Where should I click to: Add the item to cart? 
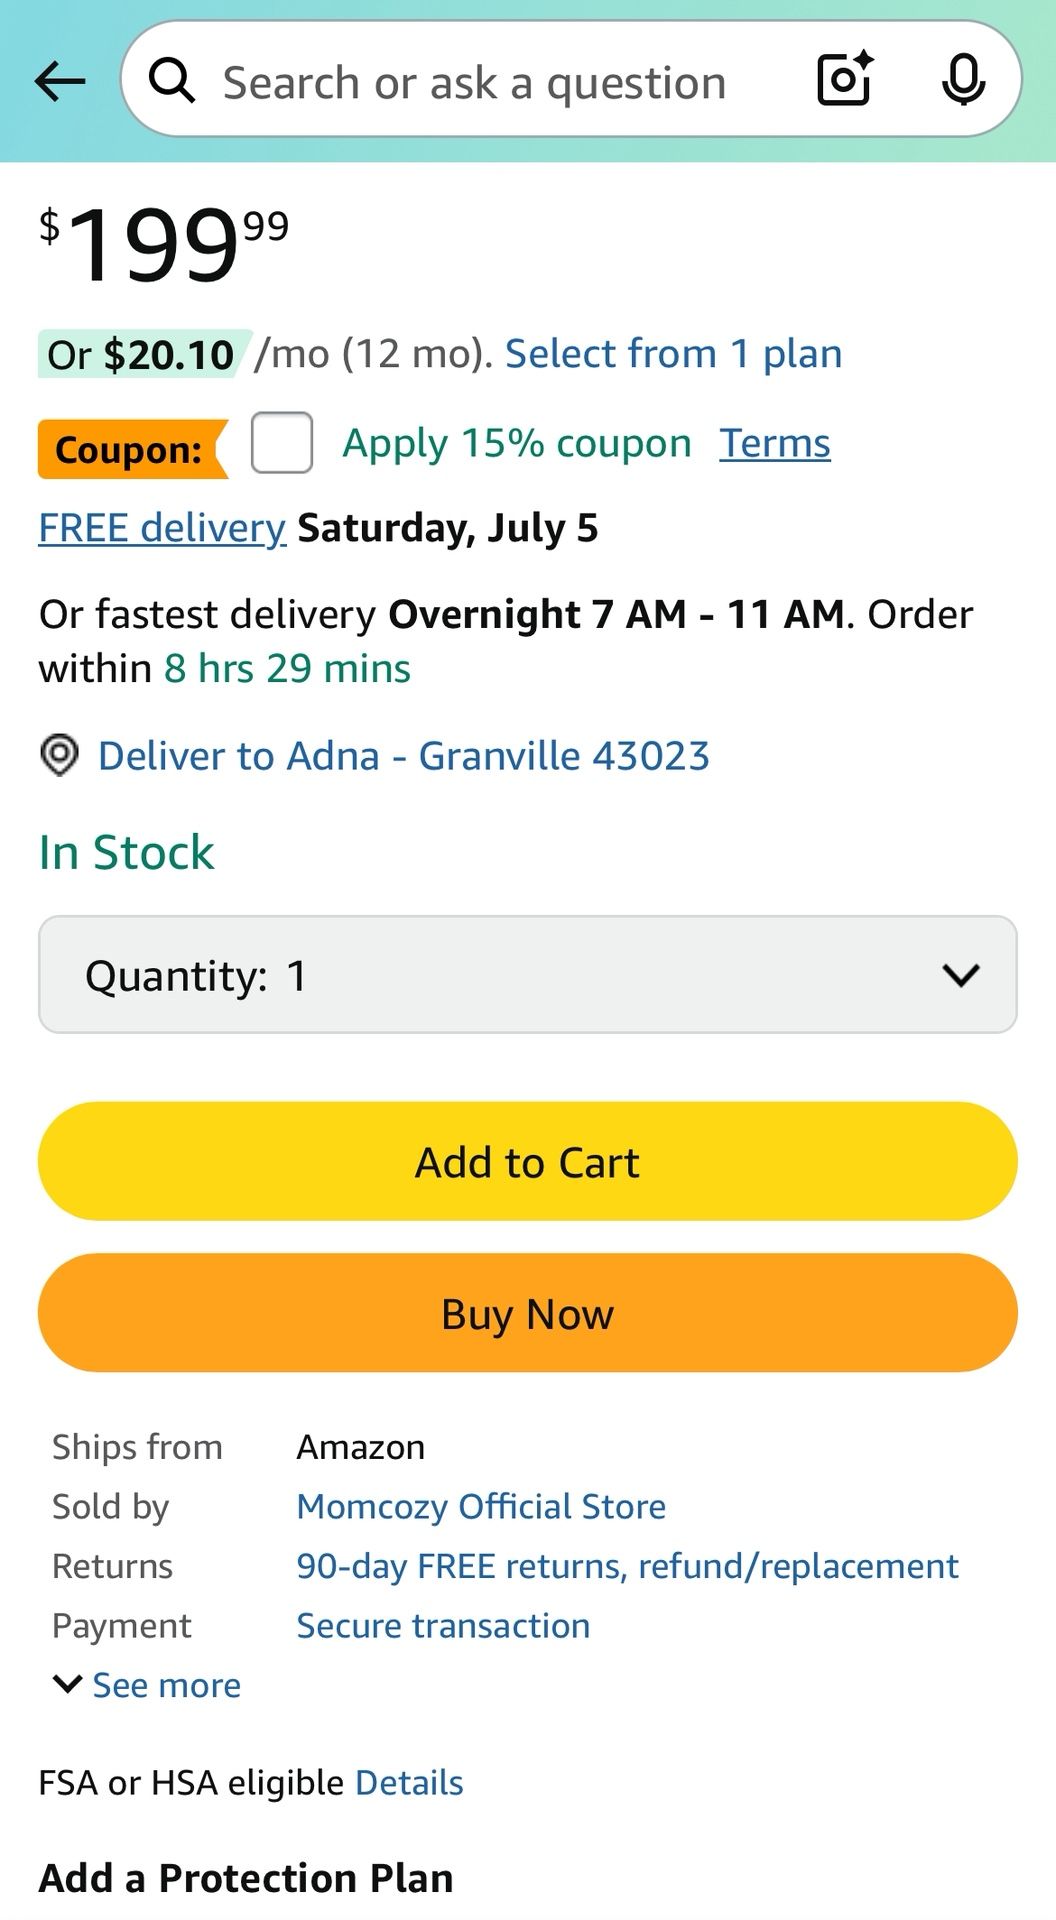(528, 1161)
